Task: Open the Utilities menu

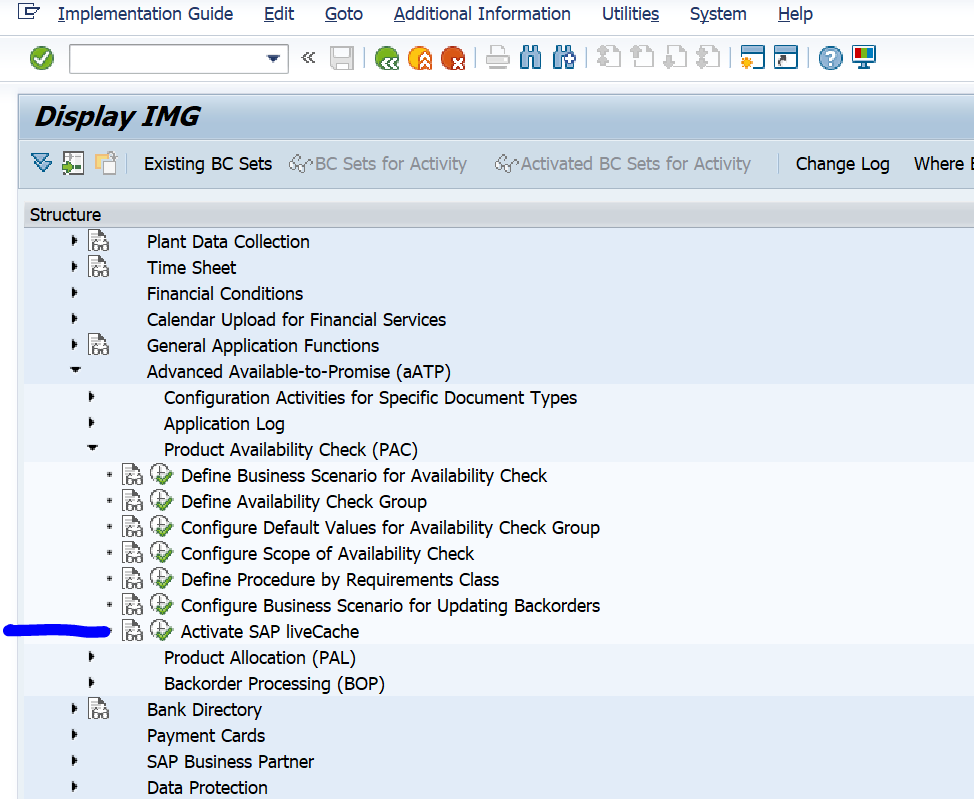Action: coord(630,14)
